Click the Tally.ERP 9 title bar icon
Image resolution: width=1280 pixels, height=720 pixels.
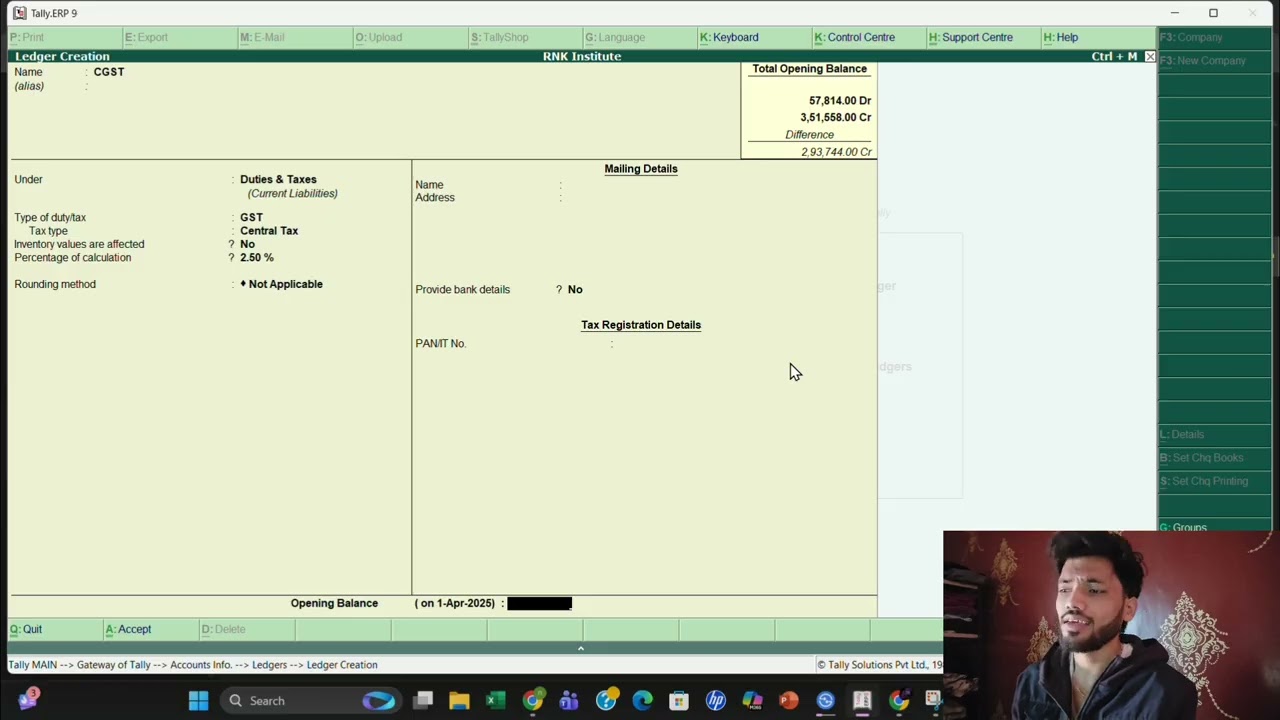click(19, 13)
